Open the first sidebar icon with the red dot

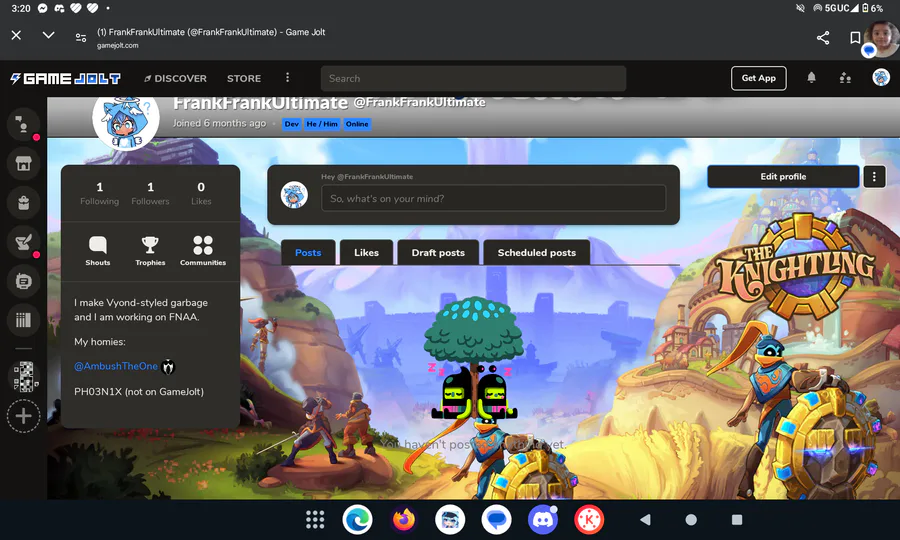click(x=24, y=125)
